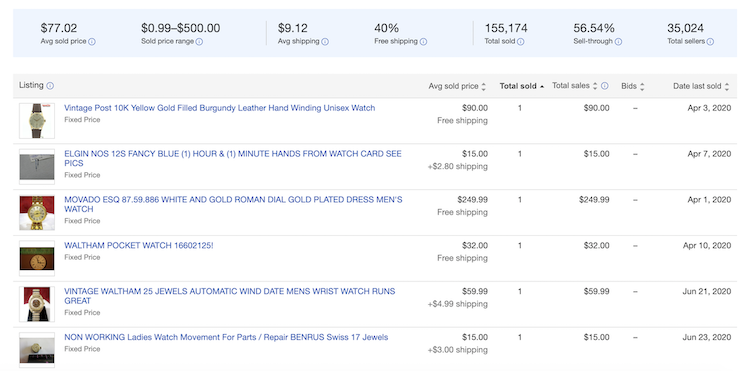Click the 56.54% sell-through value
Screen dimensions: 749x371
pyautogui.click(x=594, y=28)
